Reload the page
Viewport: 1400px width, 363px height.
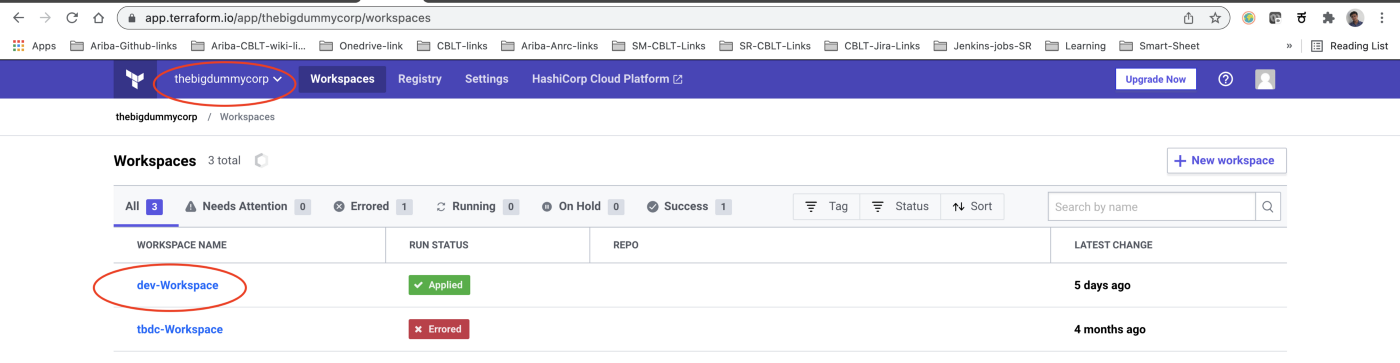pos(72,18)
